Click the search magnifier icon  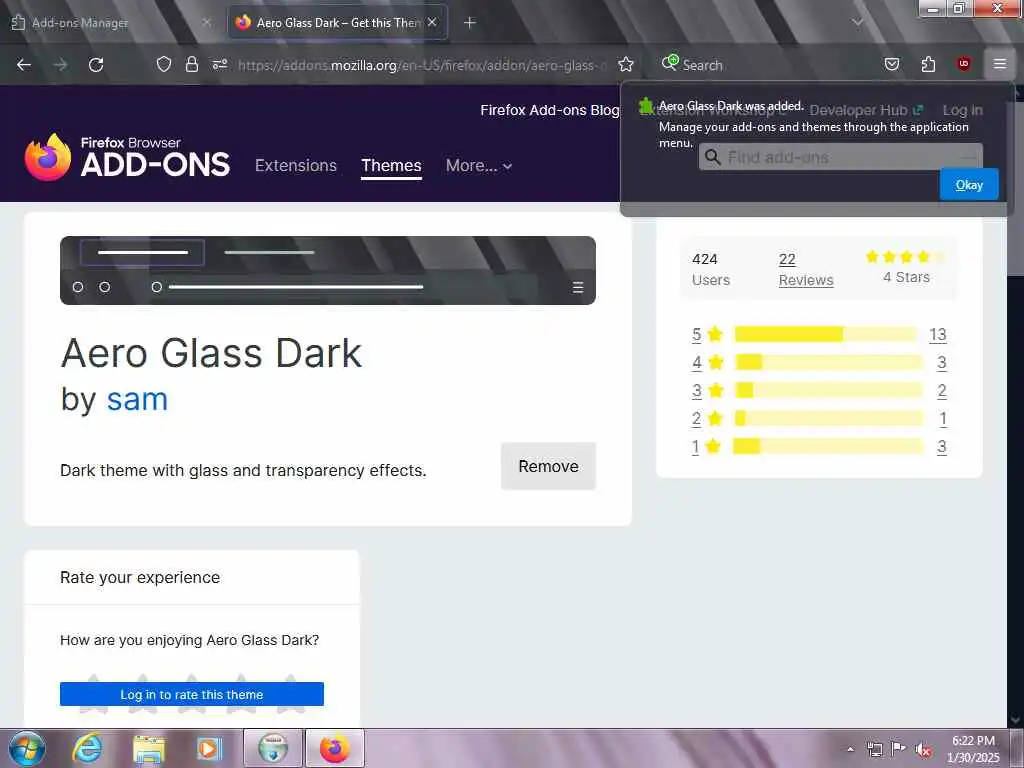click(x=670, y=63)
